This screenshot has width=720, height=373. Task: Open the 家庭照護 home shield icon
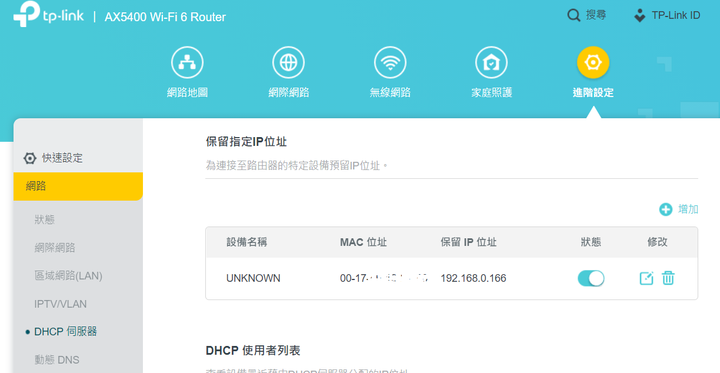491,62
